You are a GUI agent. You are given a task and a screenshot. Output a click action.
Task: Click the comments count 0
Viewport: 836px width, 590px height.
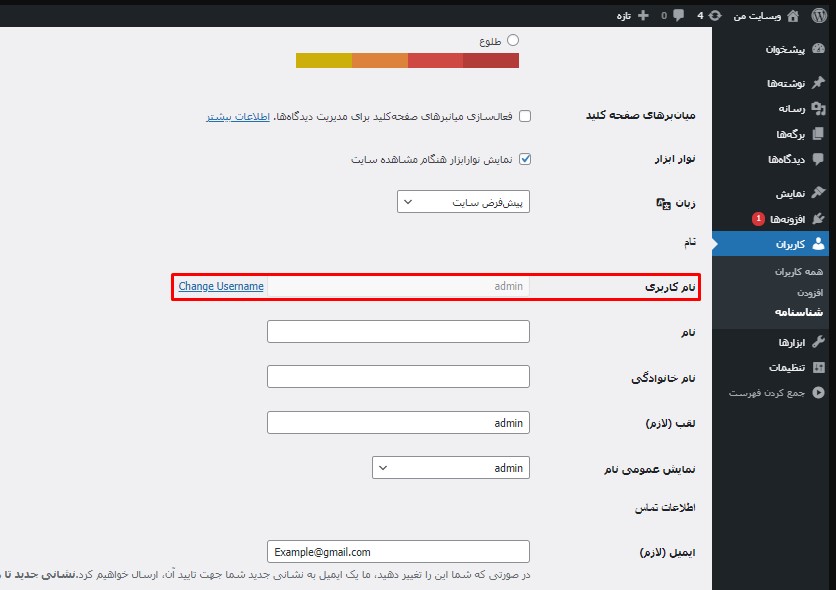[664, 16]
